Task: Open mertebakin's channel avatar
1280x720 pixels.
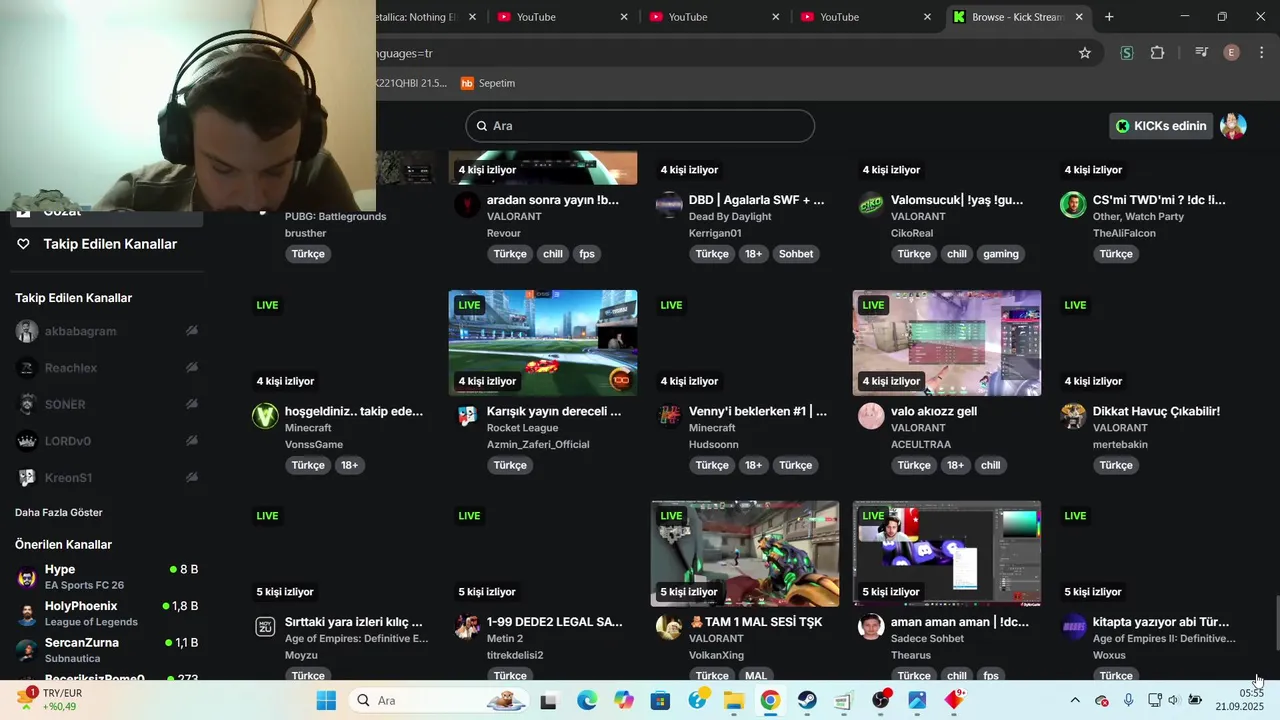Action: click(x=1073, y=416)
